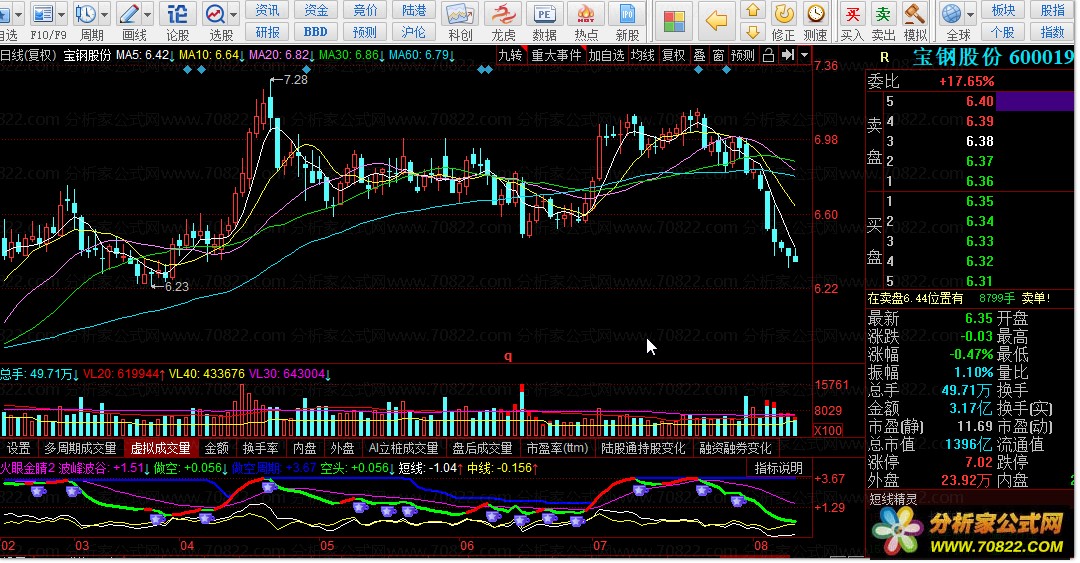Select the 画线 drawing pencil tool
1080x563 pixels.
(x=129, y=14)
